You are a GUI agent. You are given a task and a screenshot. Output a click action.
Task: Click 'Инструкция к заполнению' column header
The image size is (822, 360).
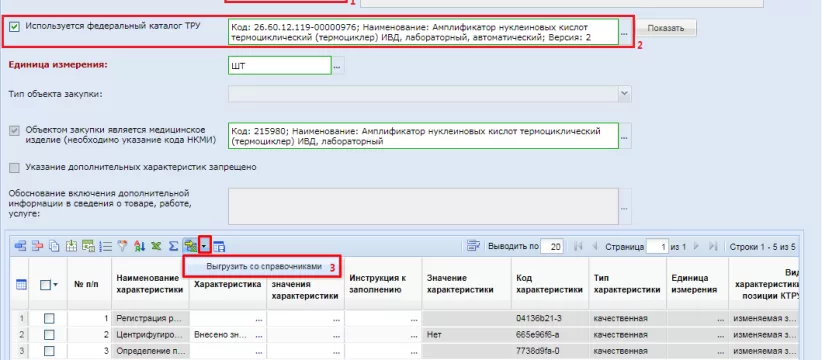(383, 284)
